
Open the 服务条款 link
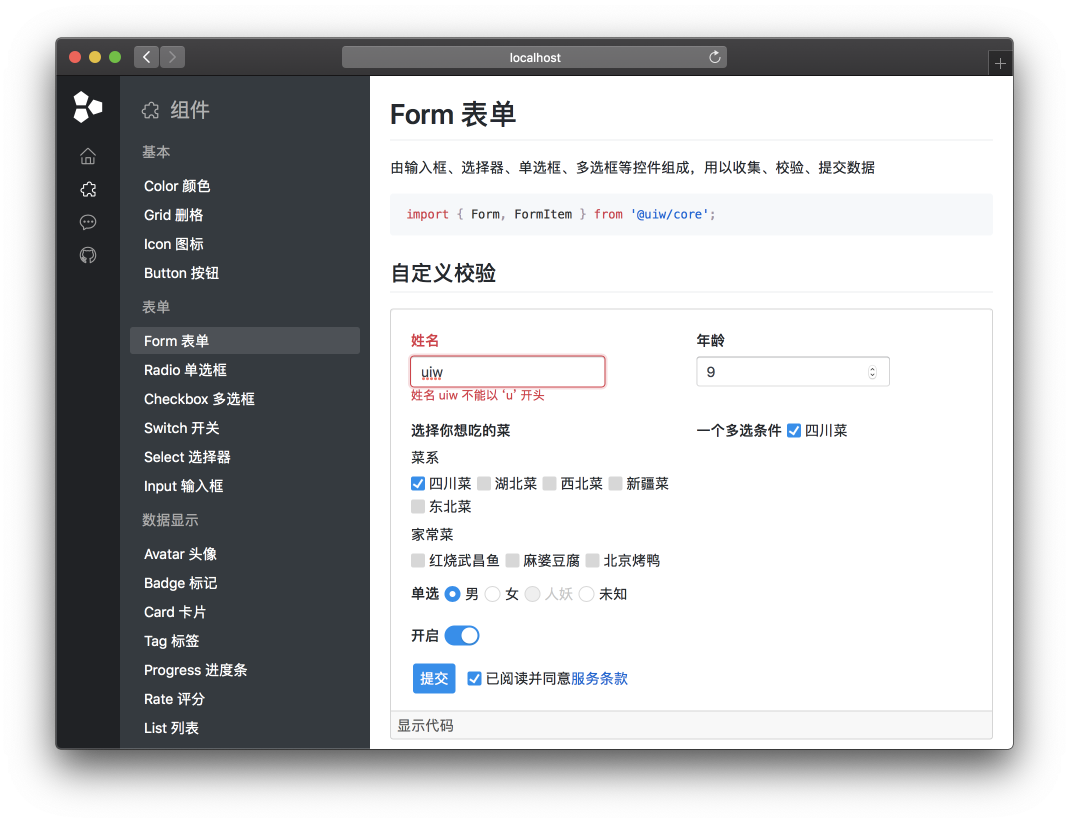(x=599, y=679)
